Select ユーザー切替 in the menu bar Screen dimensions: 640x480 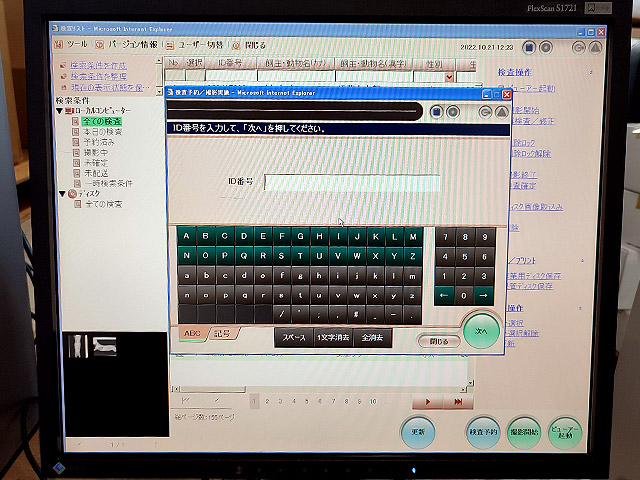point(200,45)
